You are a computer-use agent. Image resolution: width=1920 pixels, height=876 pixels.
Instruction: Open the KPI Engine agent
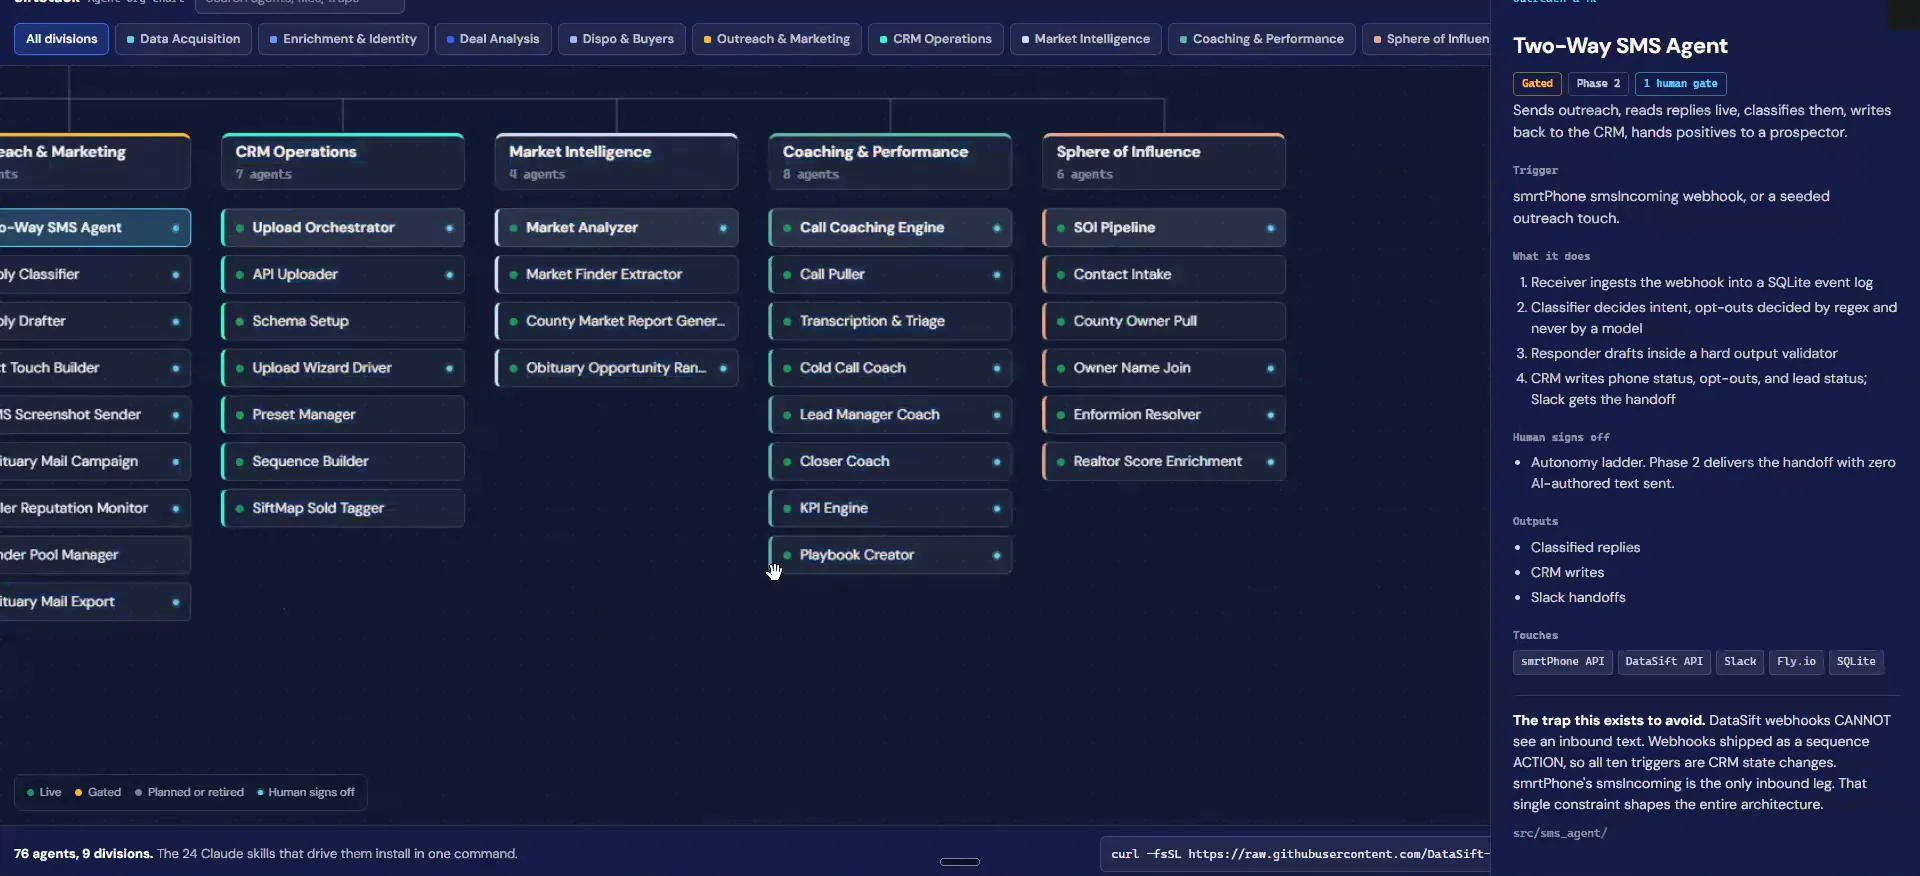point(890,508)
